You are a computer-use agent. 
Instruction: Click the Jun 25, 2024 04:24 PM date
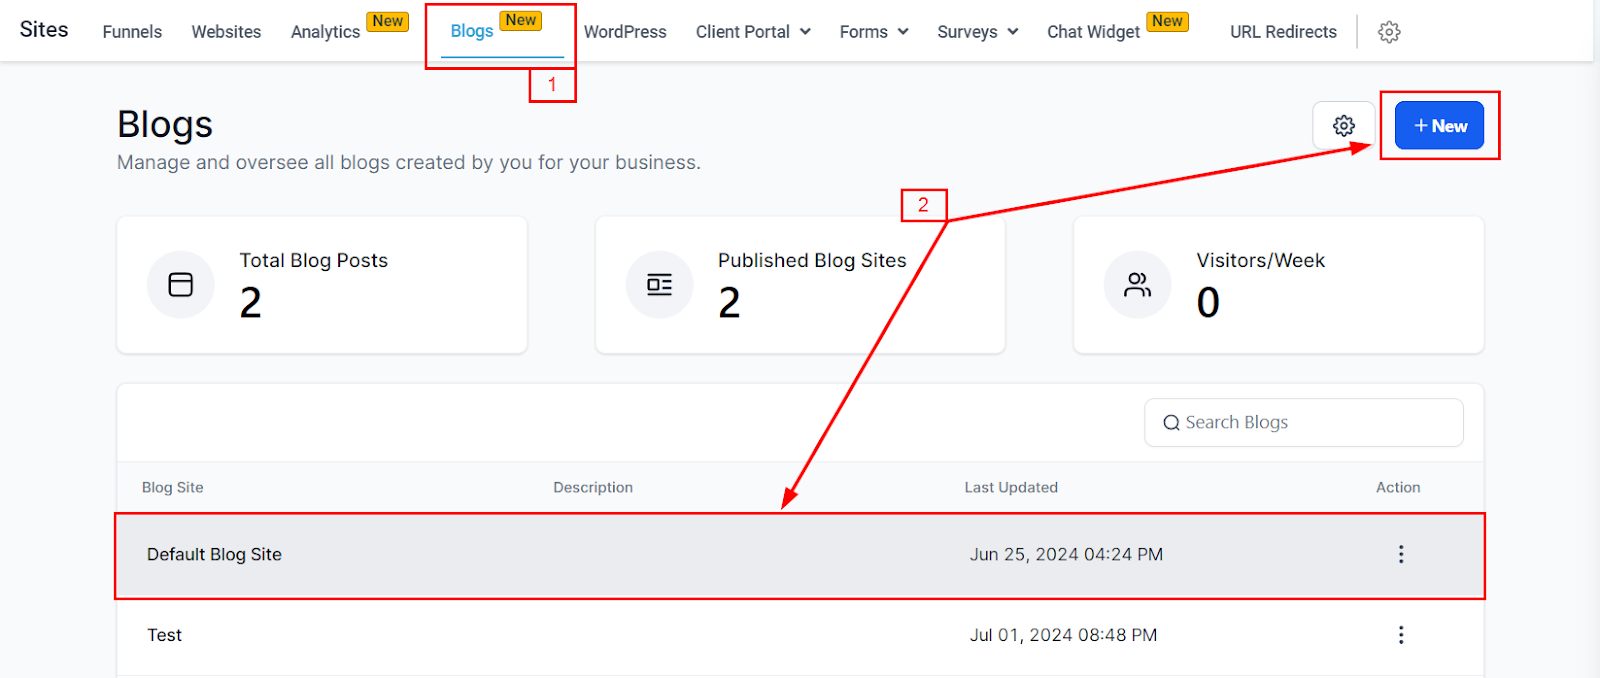coord(1066,554)
